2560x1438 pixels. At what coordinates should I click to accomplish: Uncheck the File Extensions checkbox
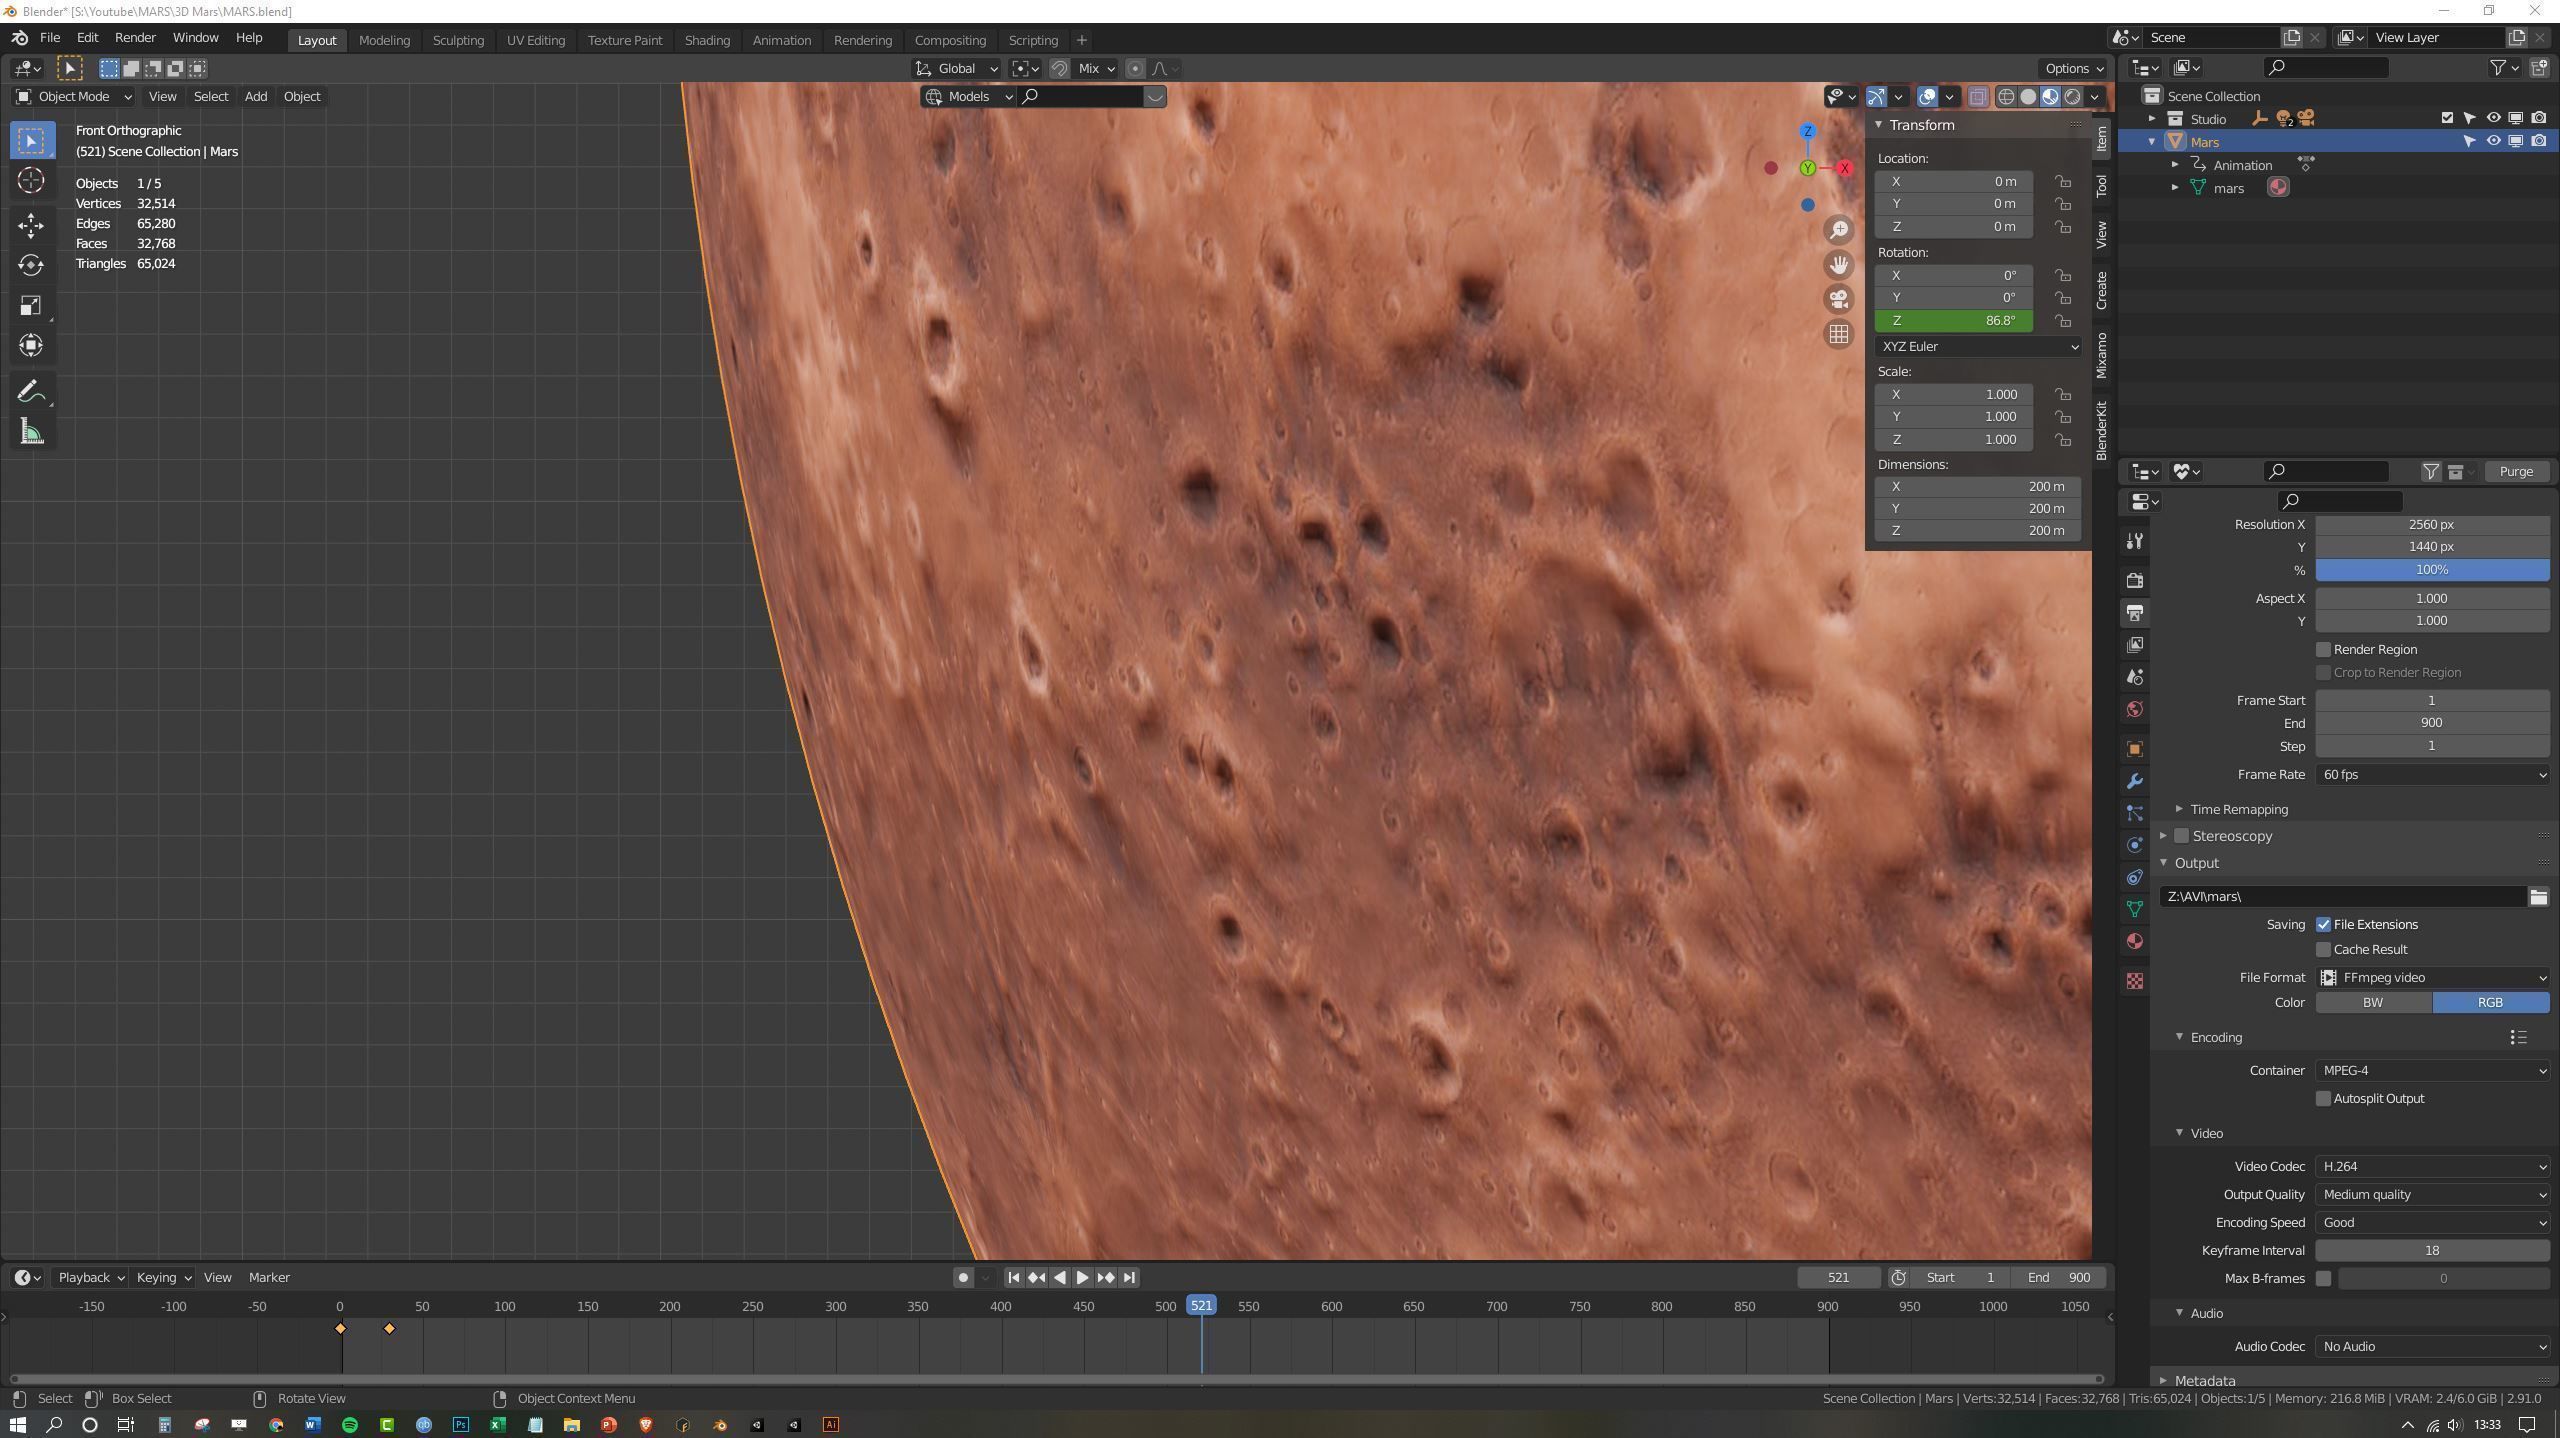[x=2323, y=925]
